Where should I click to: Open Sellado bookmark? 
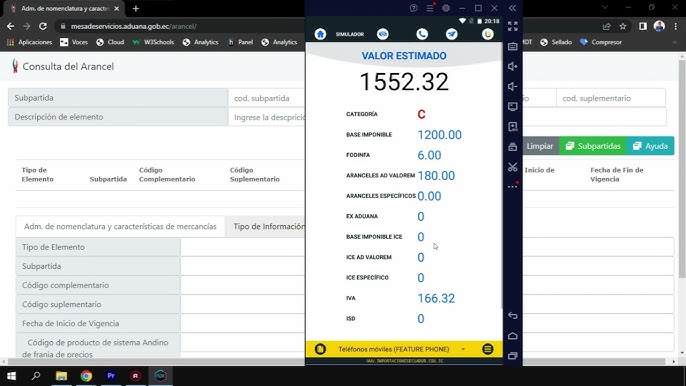[556, 42]
